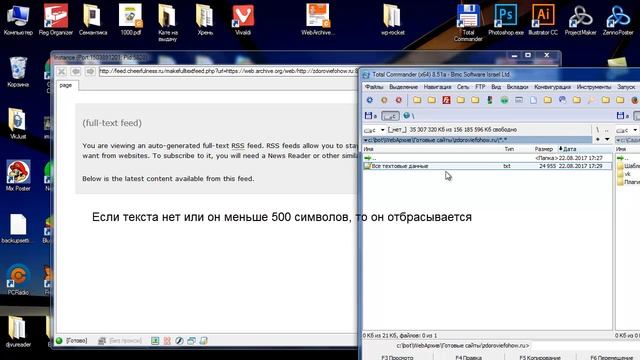Open the Конфигурация menu in Total Commander
This screenshot has width=640, height=360.
552,87
